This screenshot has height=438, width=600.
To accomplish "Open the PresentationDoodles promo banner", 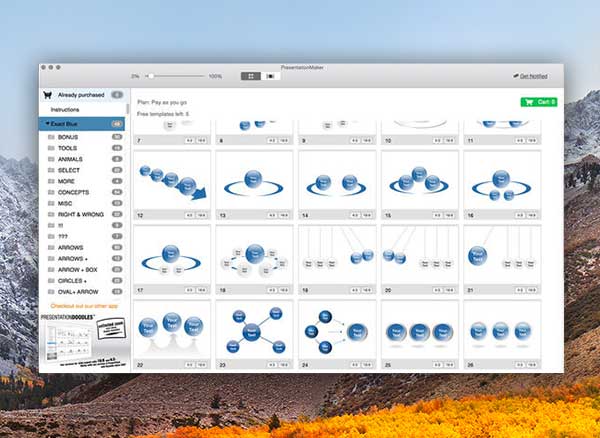I will (x=84, y=340).
